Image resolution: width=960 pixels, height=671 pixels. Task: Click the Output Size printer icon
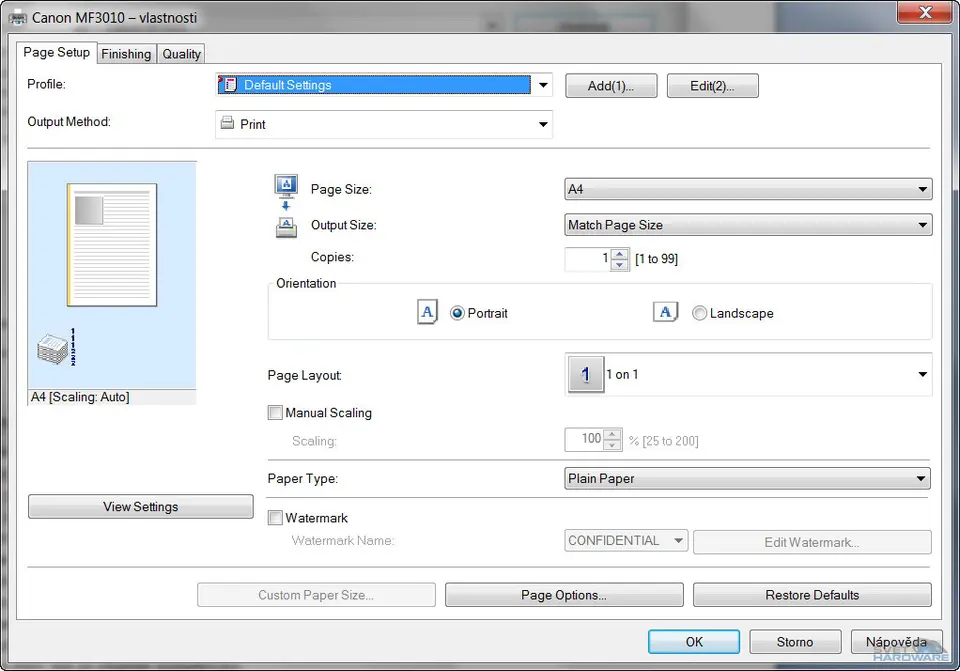286,227
